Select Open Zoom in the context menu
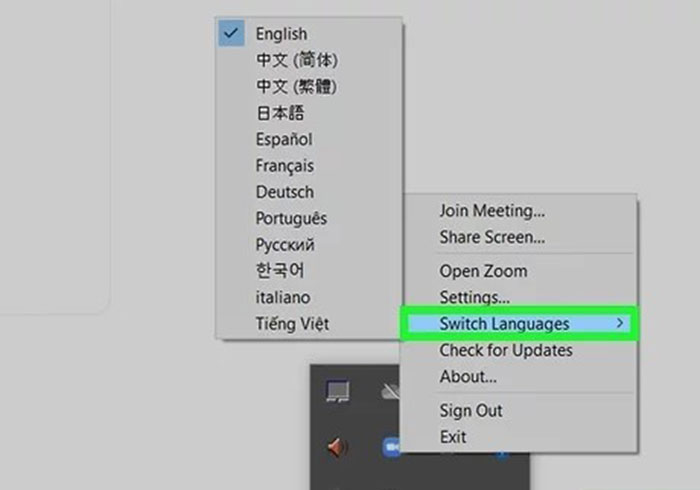The image size is (700, 490). (520, 271)
